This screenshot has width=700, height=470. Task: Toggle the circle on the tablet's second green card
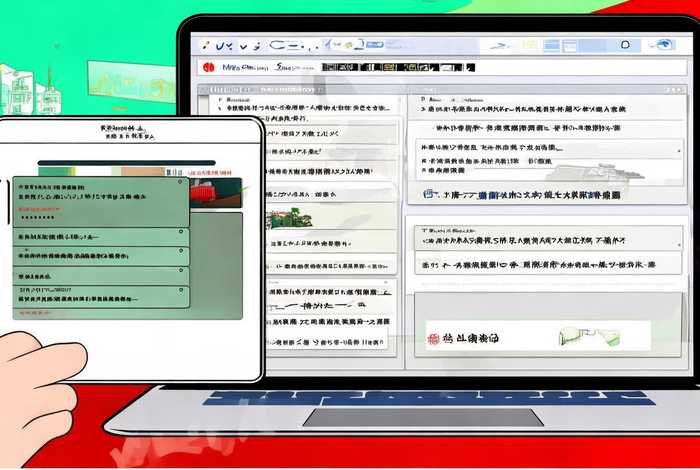coord(181,232)
